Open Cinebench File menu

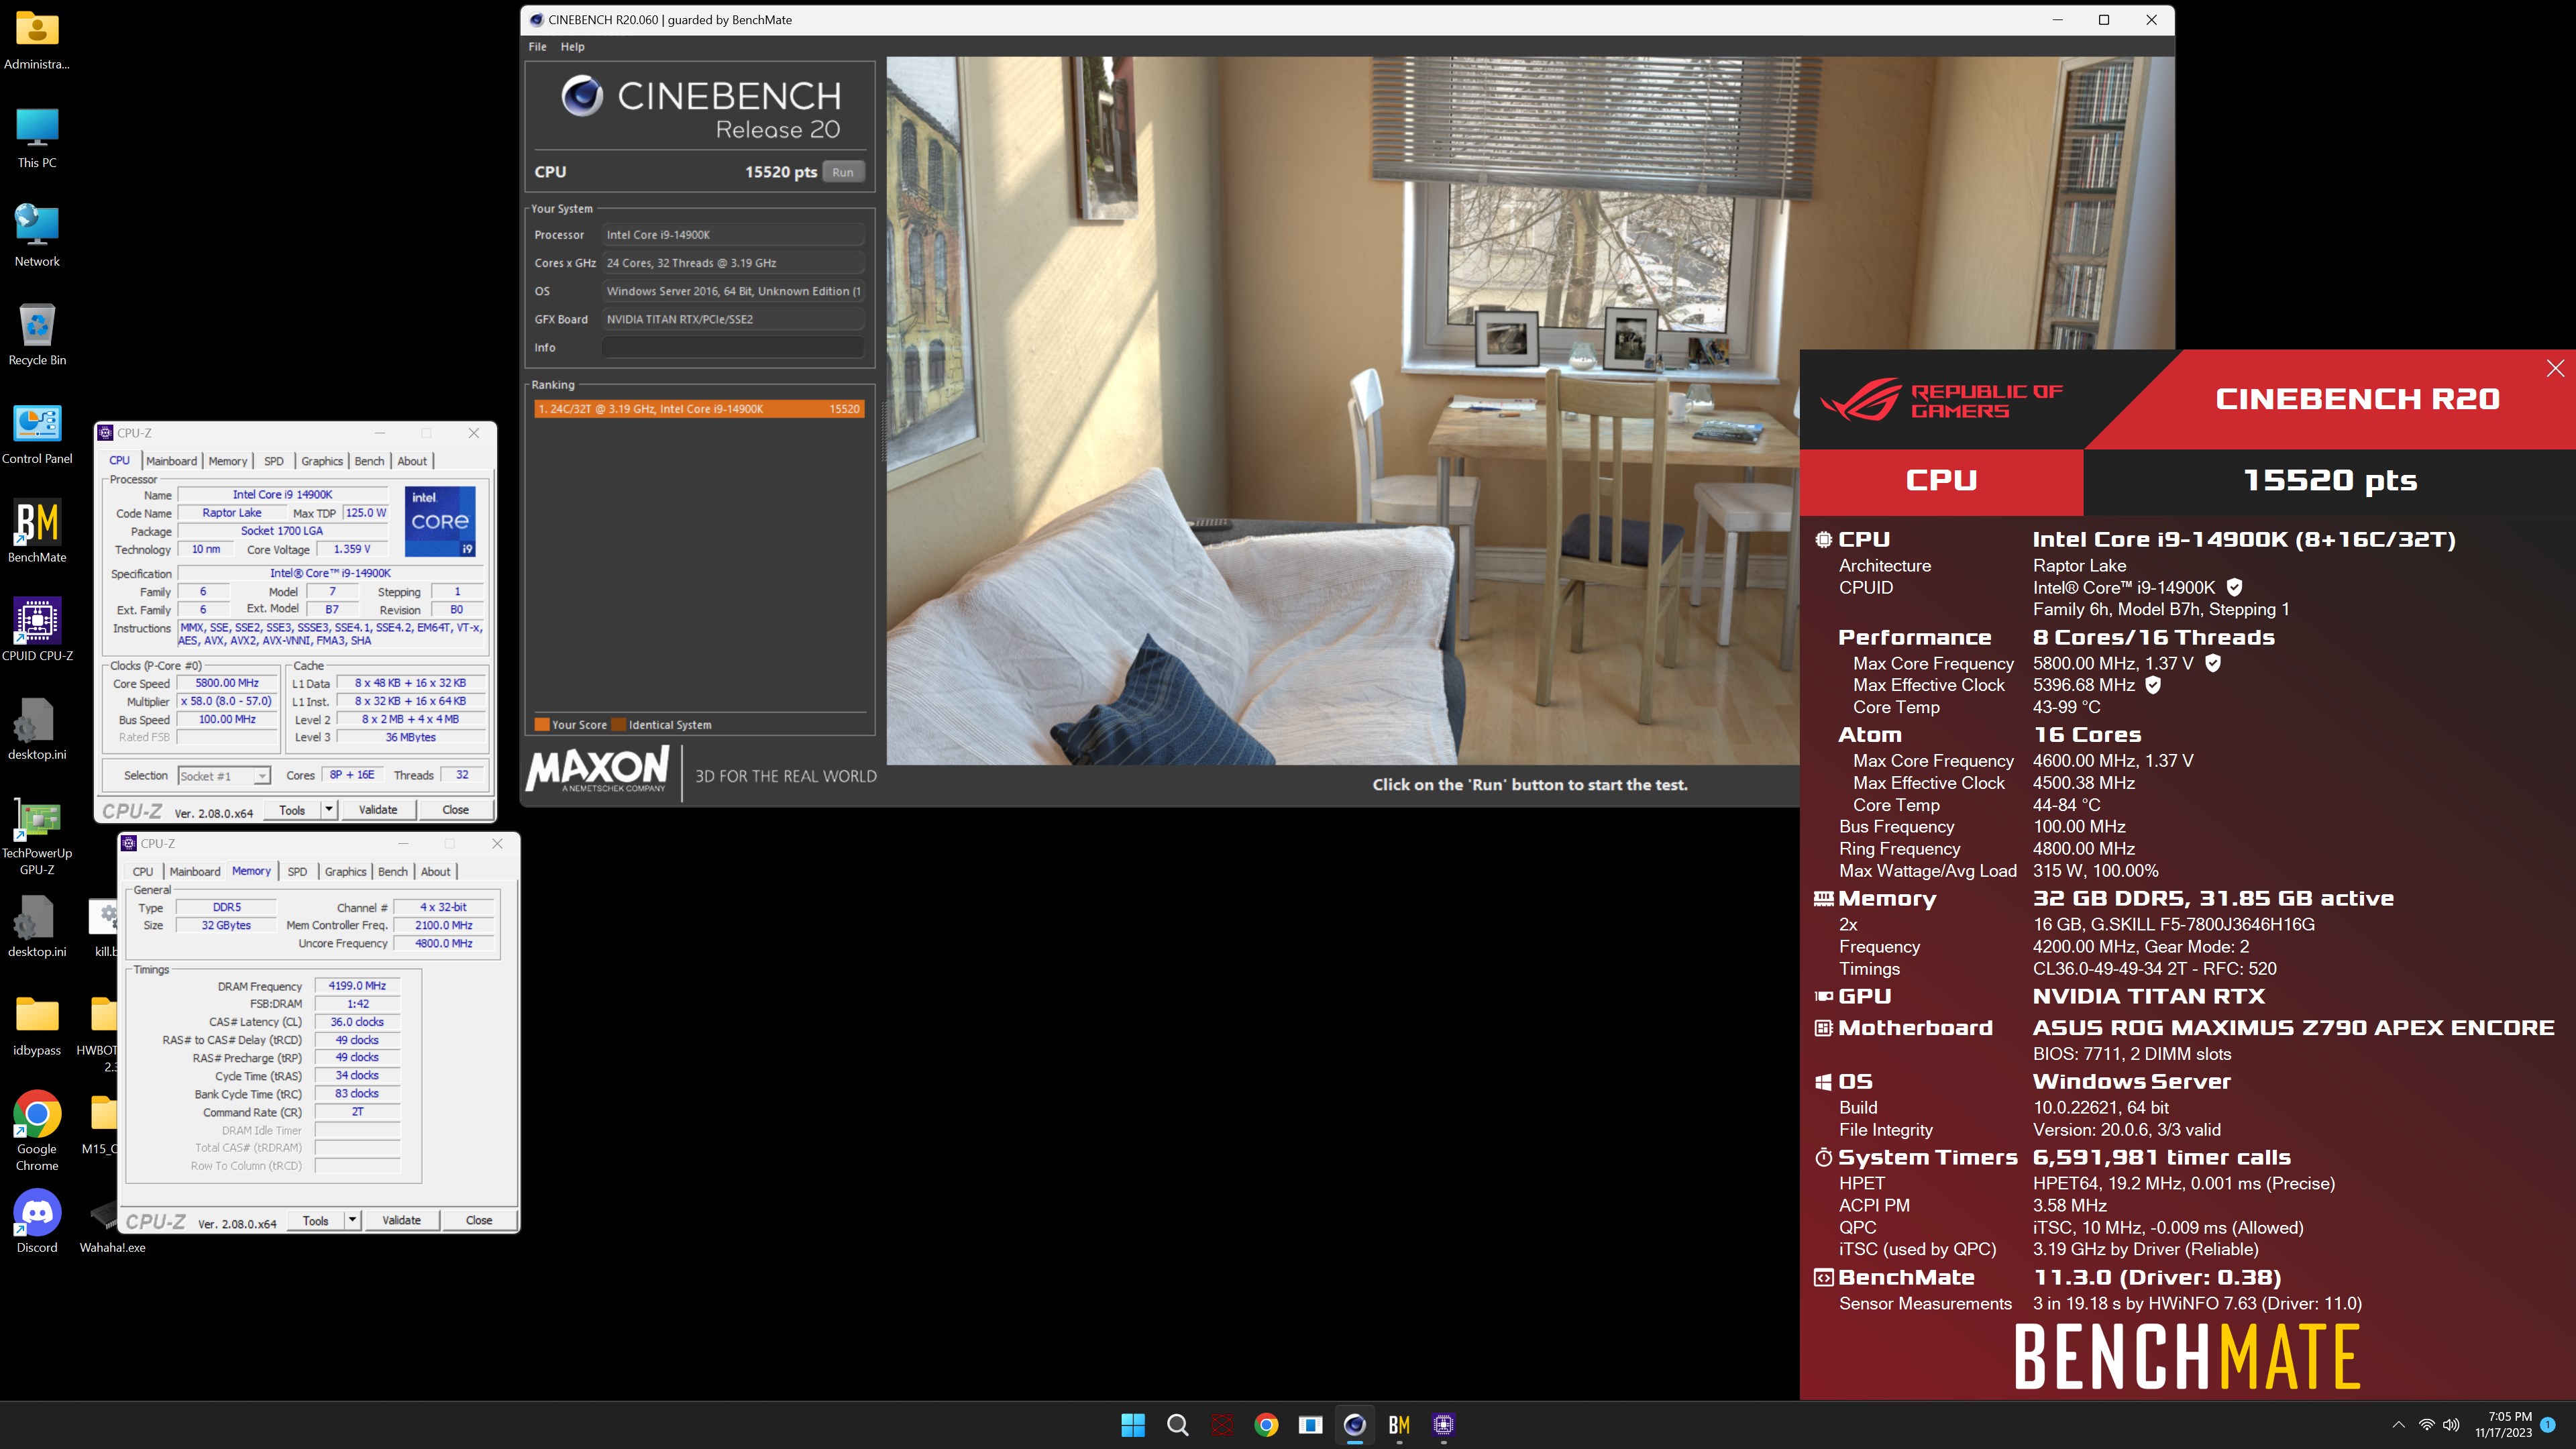coord(537,47)
